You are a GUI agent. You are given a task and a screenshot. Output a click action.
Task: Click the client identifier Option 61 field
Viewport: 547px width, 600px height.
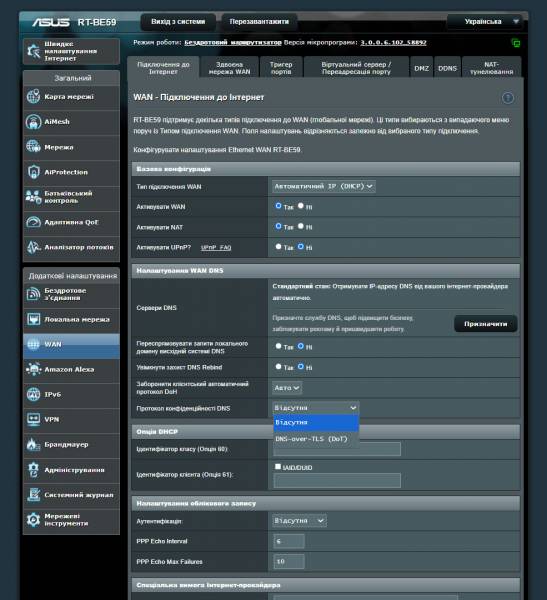tap(337, 480)
